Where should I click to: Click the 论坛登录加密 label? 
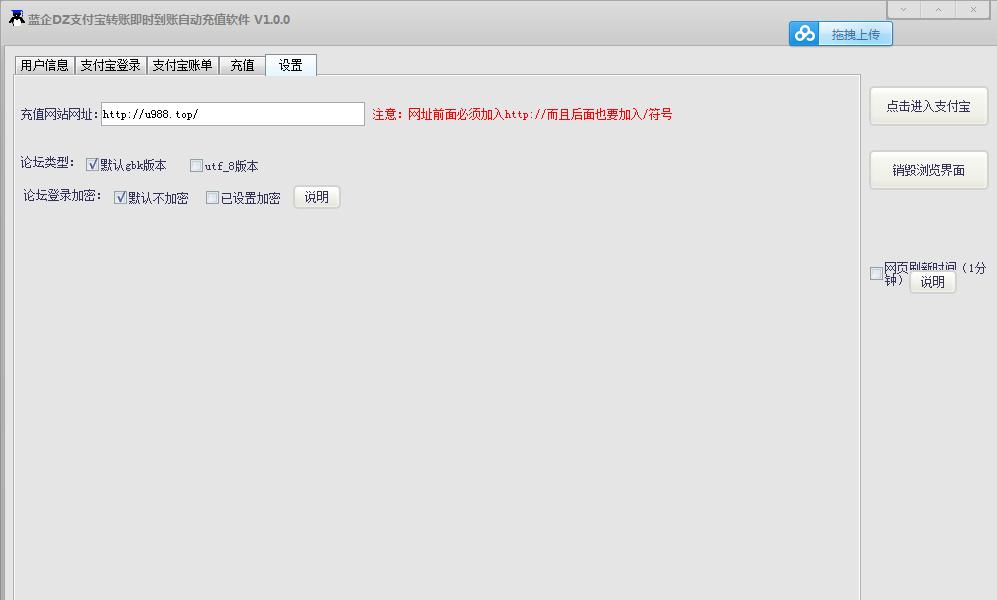62,196
